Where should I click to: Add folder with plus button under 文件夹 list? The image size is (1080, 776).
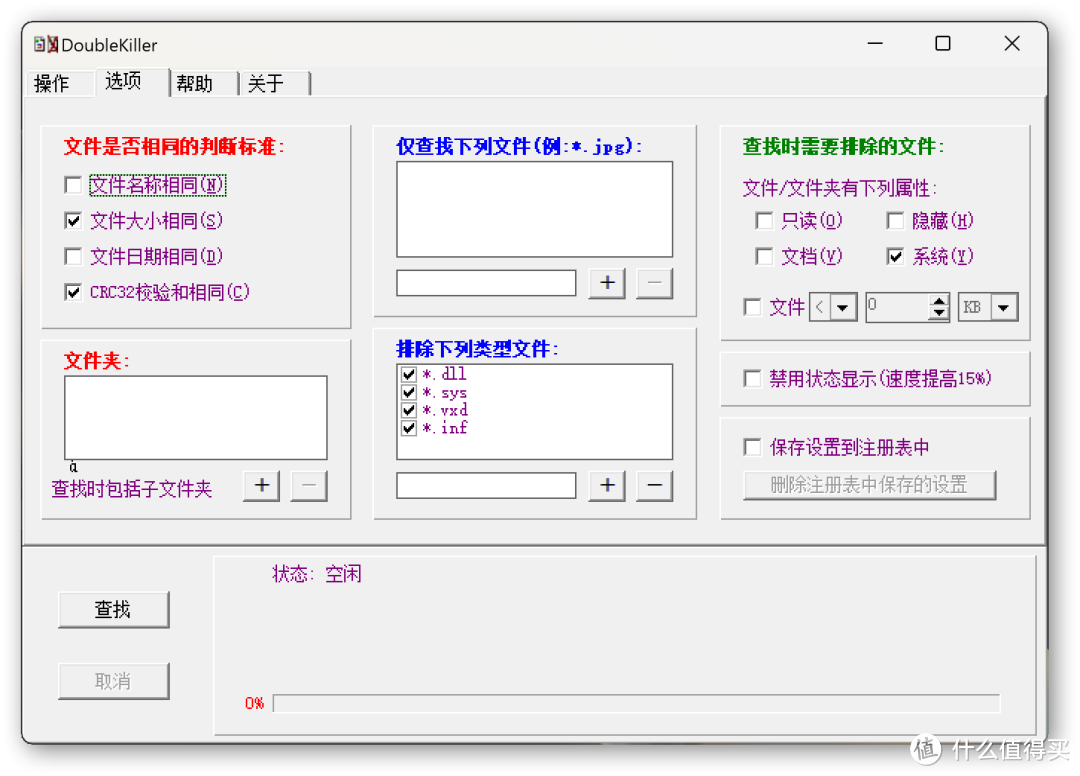pos(261,486)
